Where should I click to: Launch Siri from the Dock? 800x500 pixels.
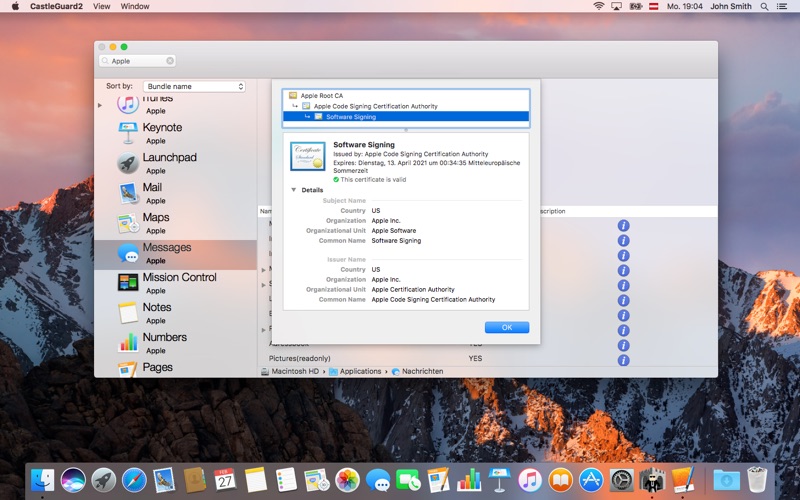73,480
